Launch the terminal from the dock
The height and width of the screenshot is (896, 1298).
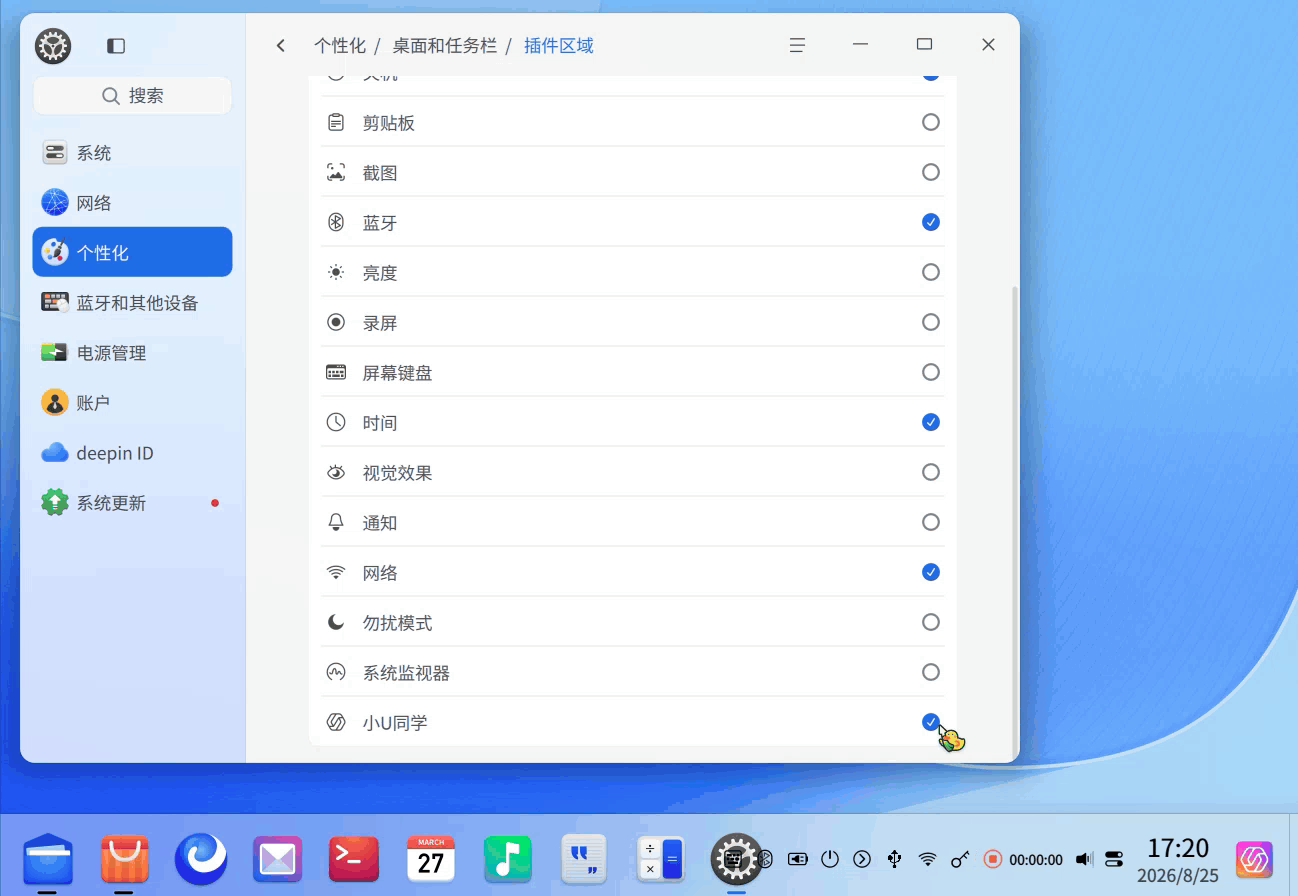(354, 858)
